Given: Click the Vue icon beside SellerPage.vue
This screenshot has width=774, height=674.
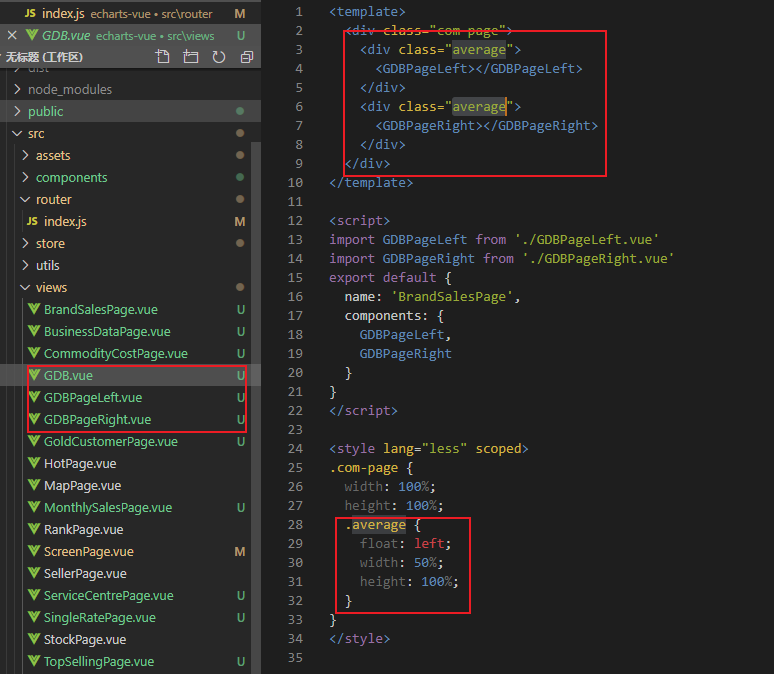Looking at the screenshot, I should pyautogui.click(x=34, y=573).
